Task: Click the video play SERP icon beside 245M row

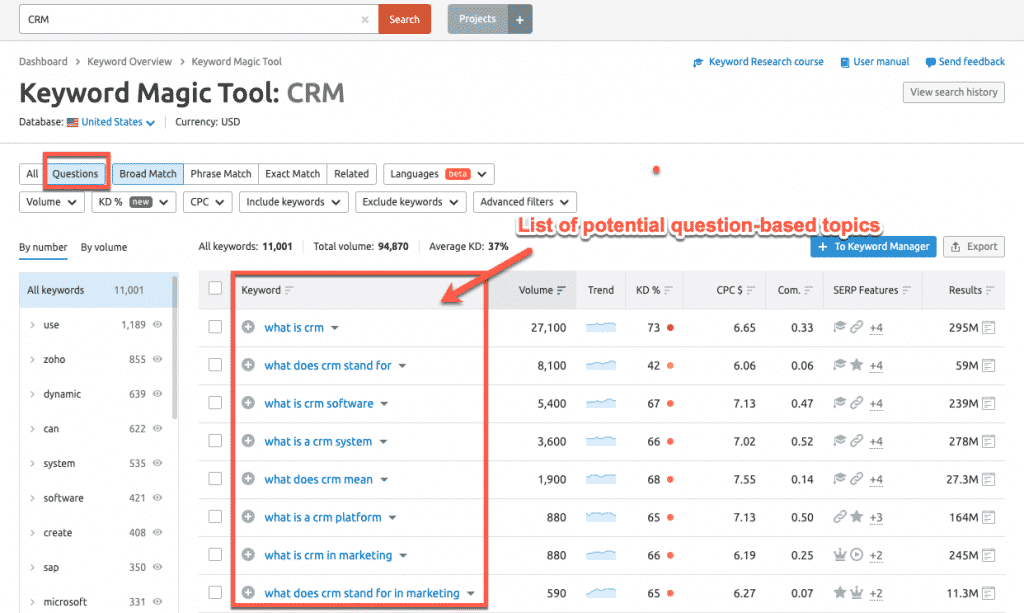Action: coord(856,555)
